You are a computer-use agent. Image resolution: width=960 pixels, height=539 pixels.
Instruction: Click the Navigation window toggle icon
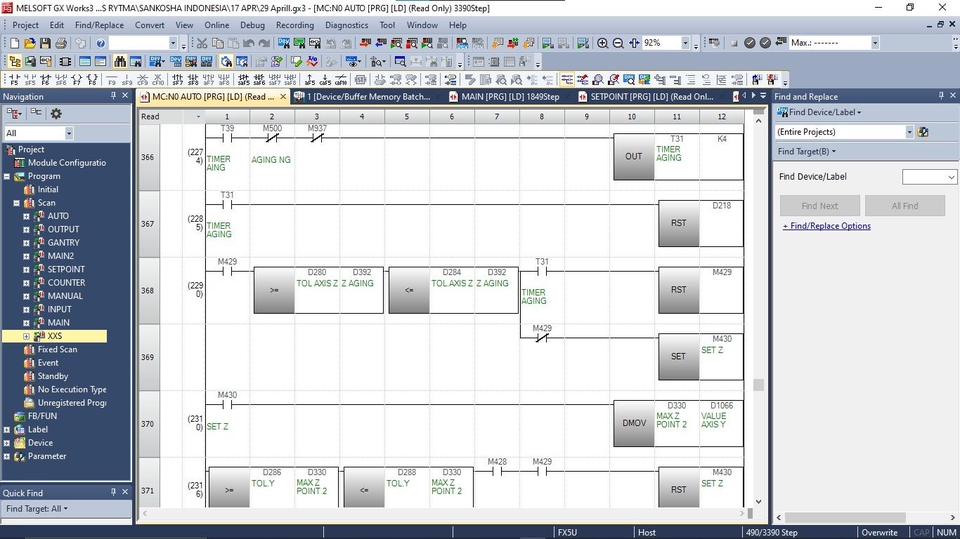[15, 61]
